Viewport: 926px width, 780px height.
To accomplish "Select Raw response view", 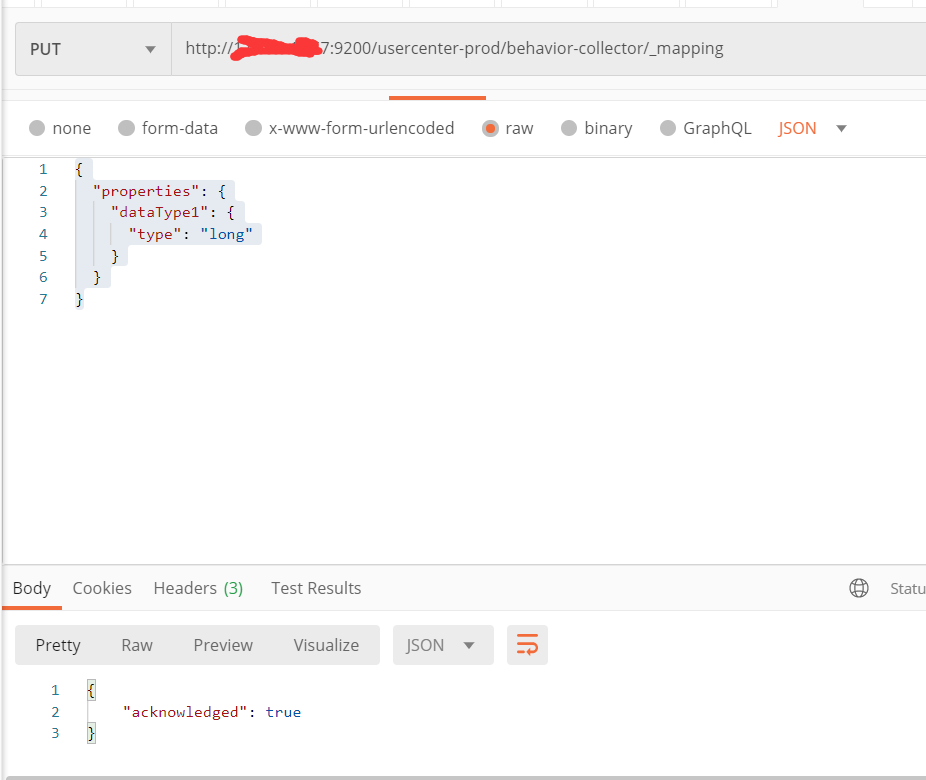I will pos(137,645).
